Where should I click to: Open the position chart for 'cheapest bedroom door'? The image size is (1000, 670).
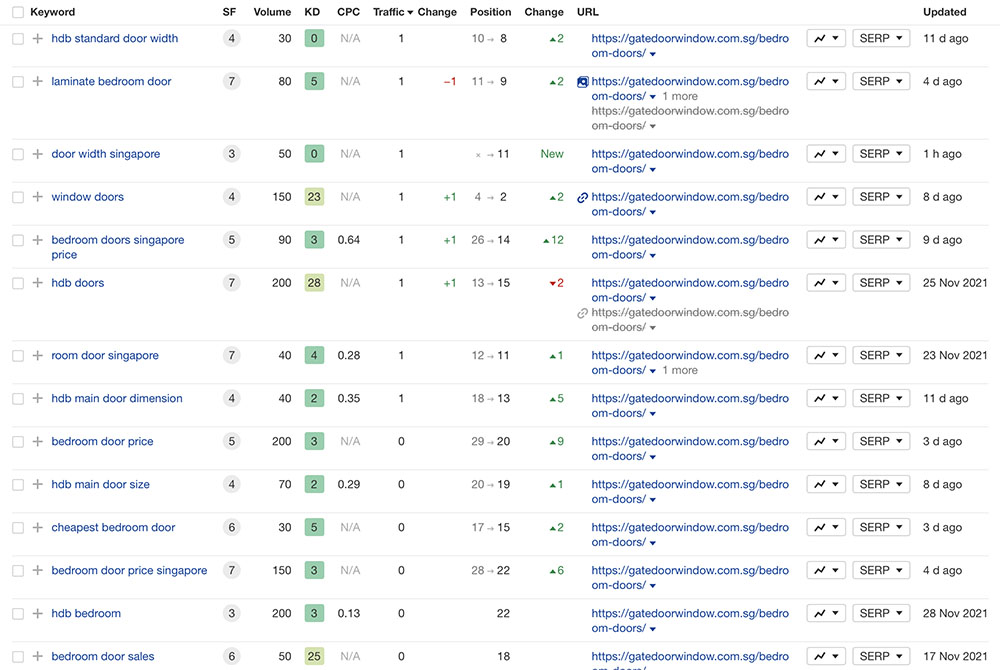coord(826,527)
